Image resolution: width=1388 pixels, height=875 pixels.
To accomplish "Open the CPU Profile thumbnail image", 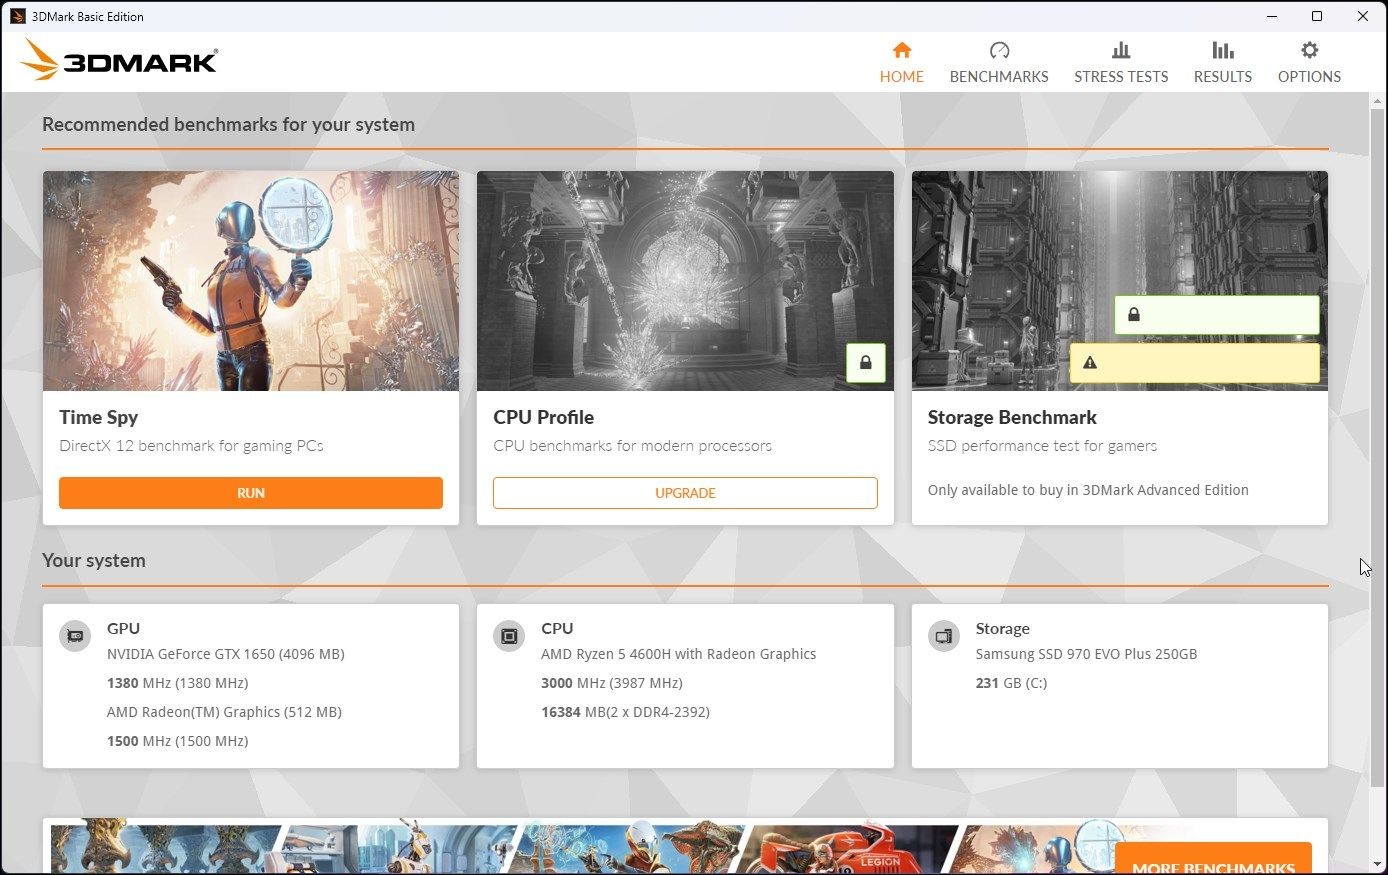I will (x=685, y=281).
